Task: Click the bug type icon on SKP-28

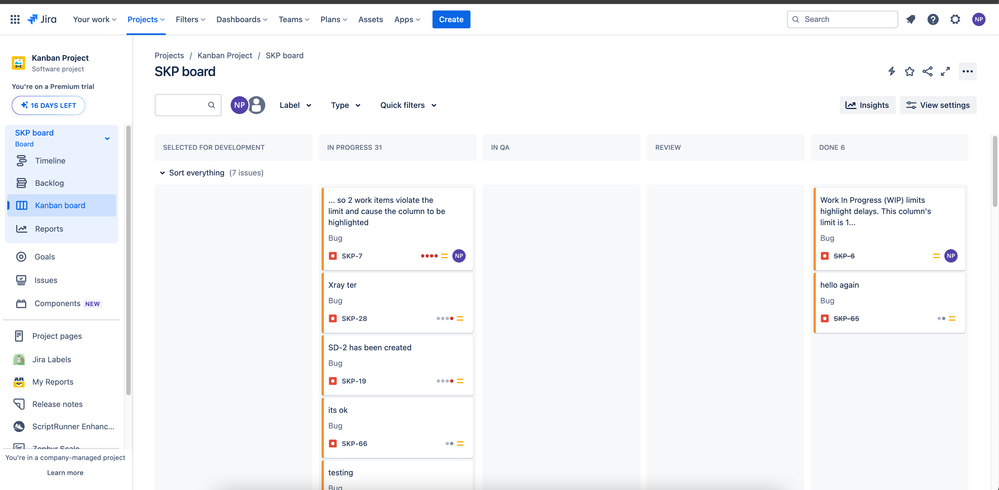Action: 333,319
